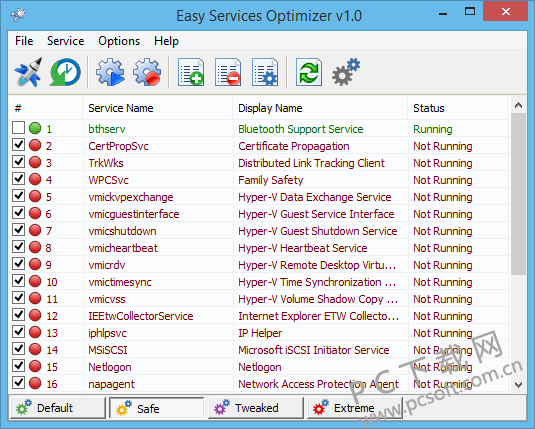535x429 pixels.
Task: Uncheck the vmicshutdown checkbox
Action: [x=18, y=230]
